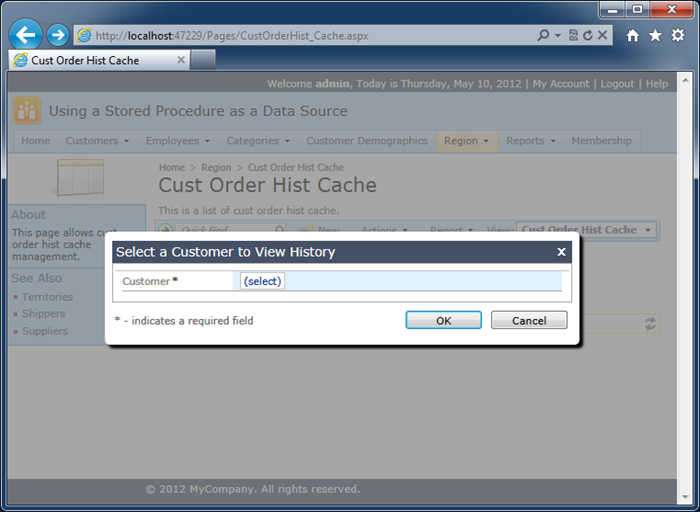Open the browser Tools gear icon
Screen dimensions: 700x512
678,35
